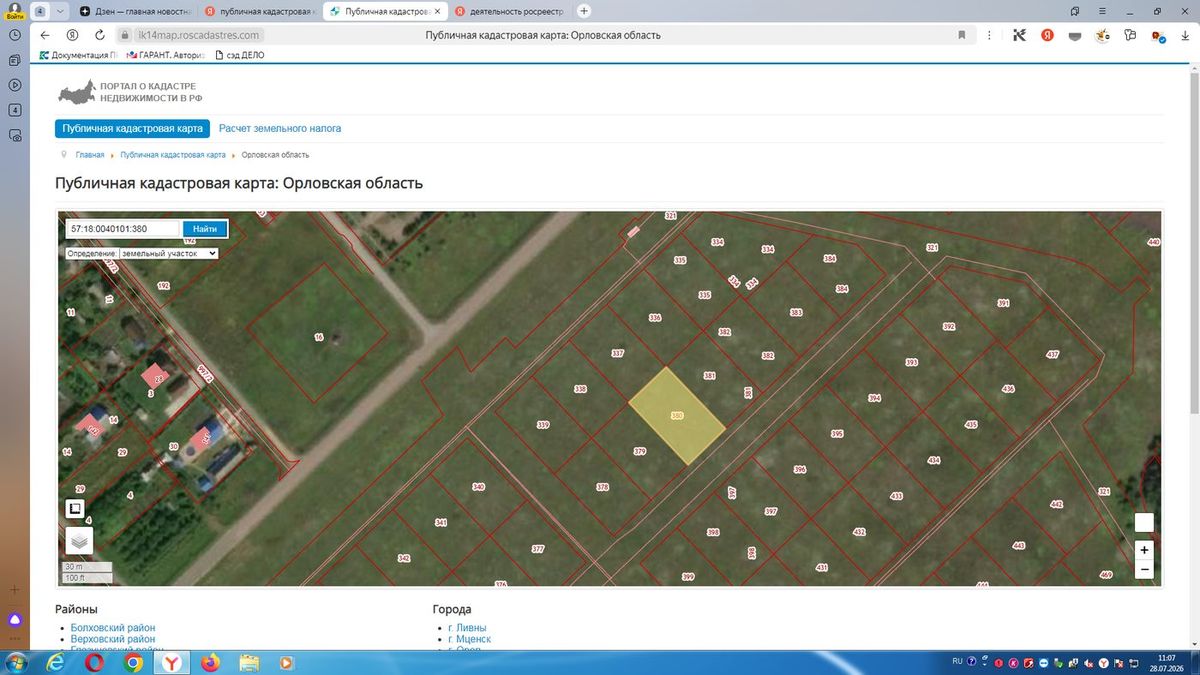
Task: Follow the Главная breadcrumb link
Action: click(90, 155)
